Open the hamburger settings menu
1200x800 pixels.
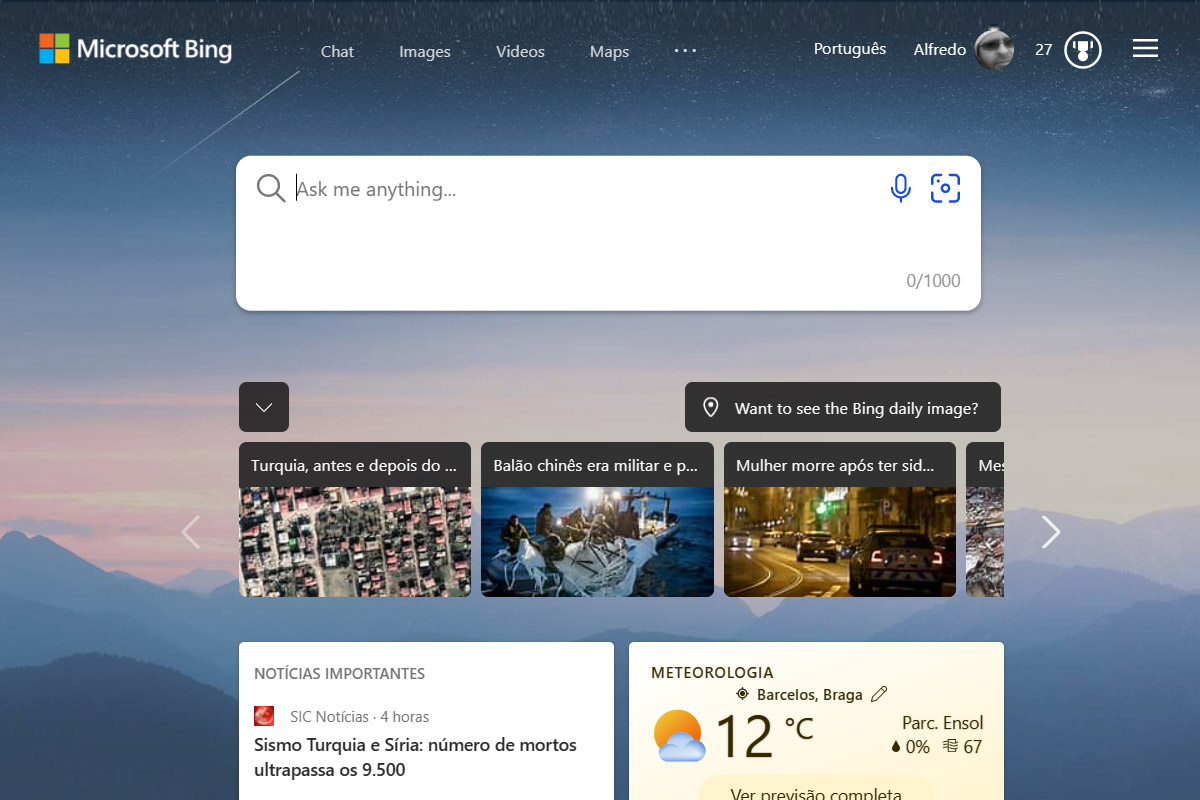point(1145,49)
